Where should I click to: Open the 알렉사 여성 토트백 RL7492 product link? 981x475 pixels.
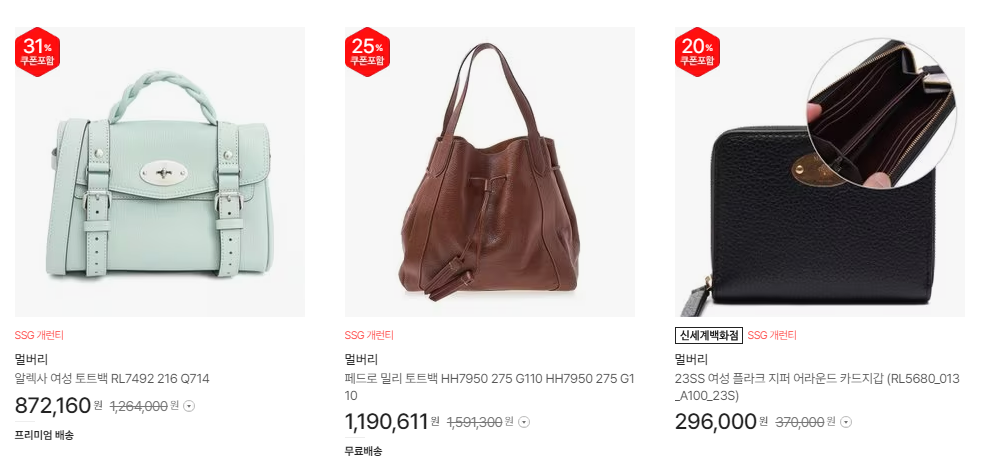112,379
